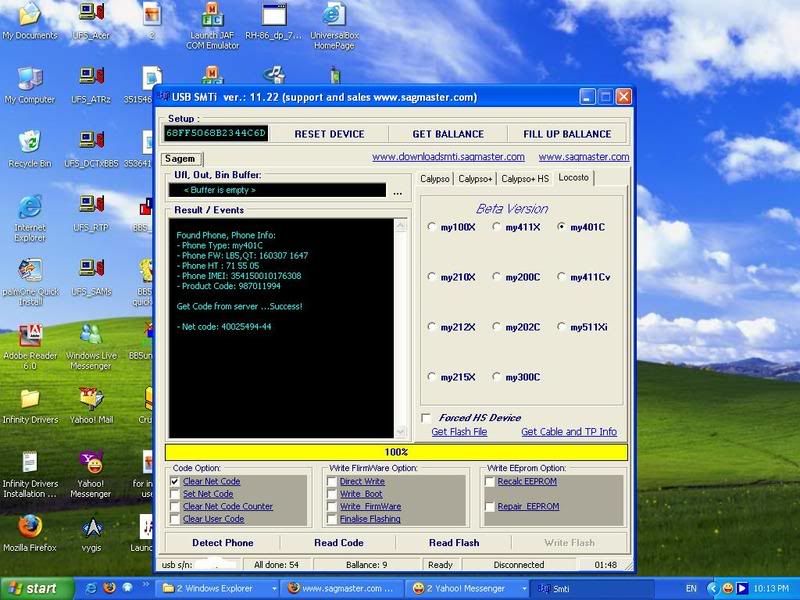
Task: Click the yellow 100% progress bar
Action: [396, 452]
